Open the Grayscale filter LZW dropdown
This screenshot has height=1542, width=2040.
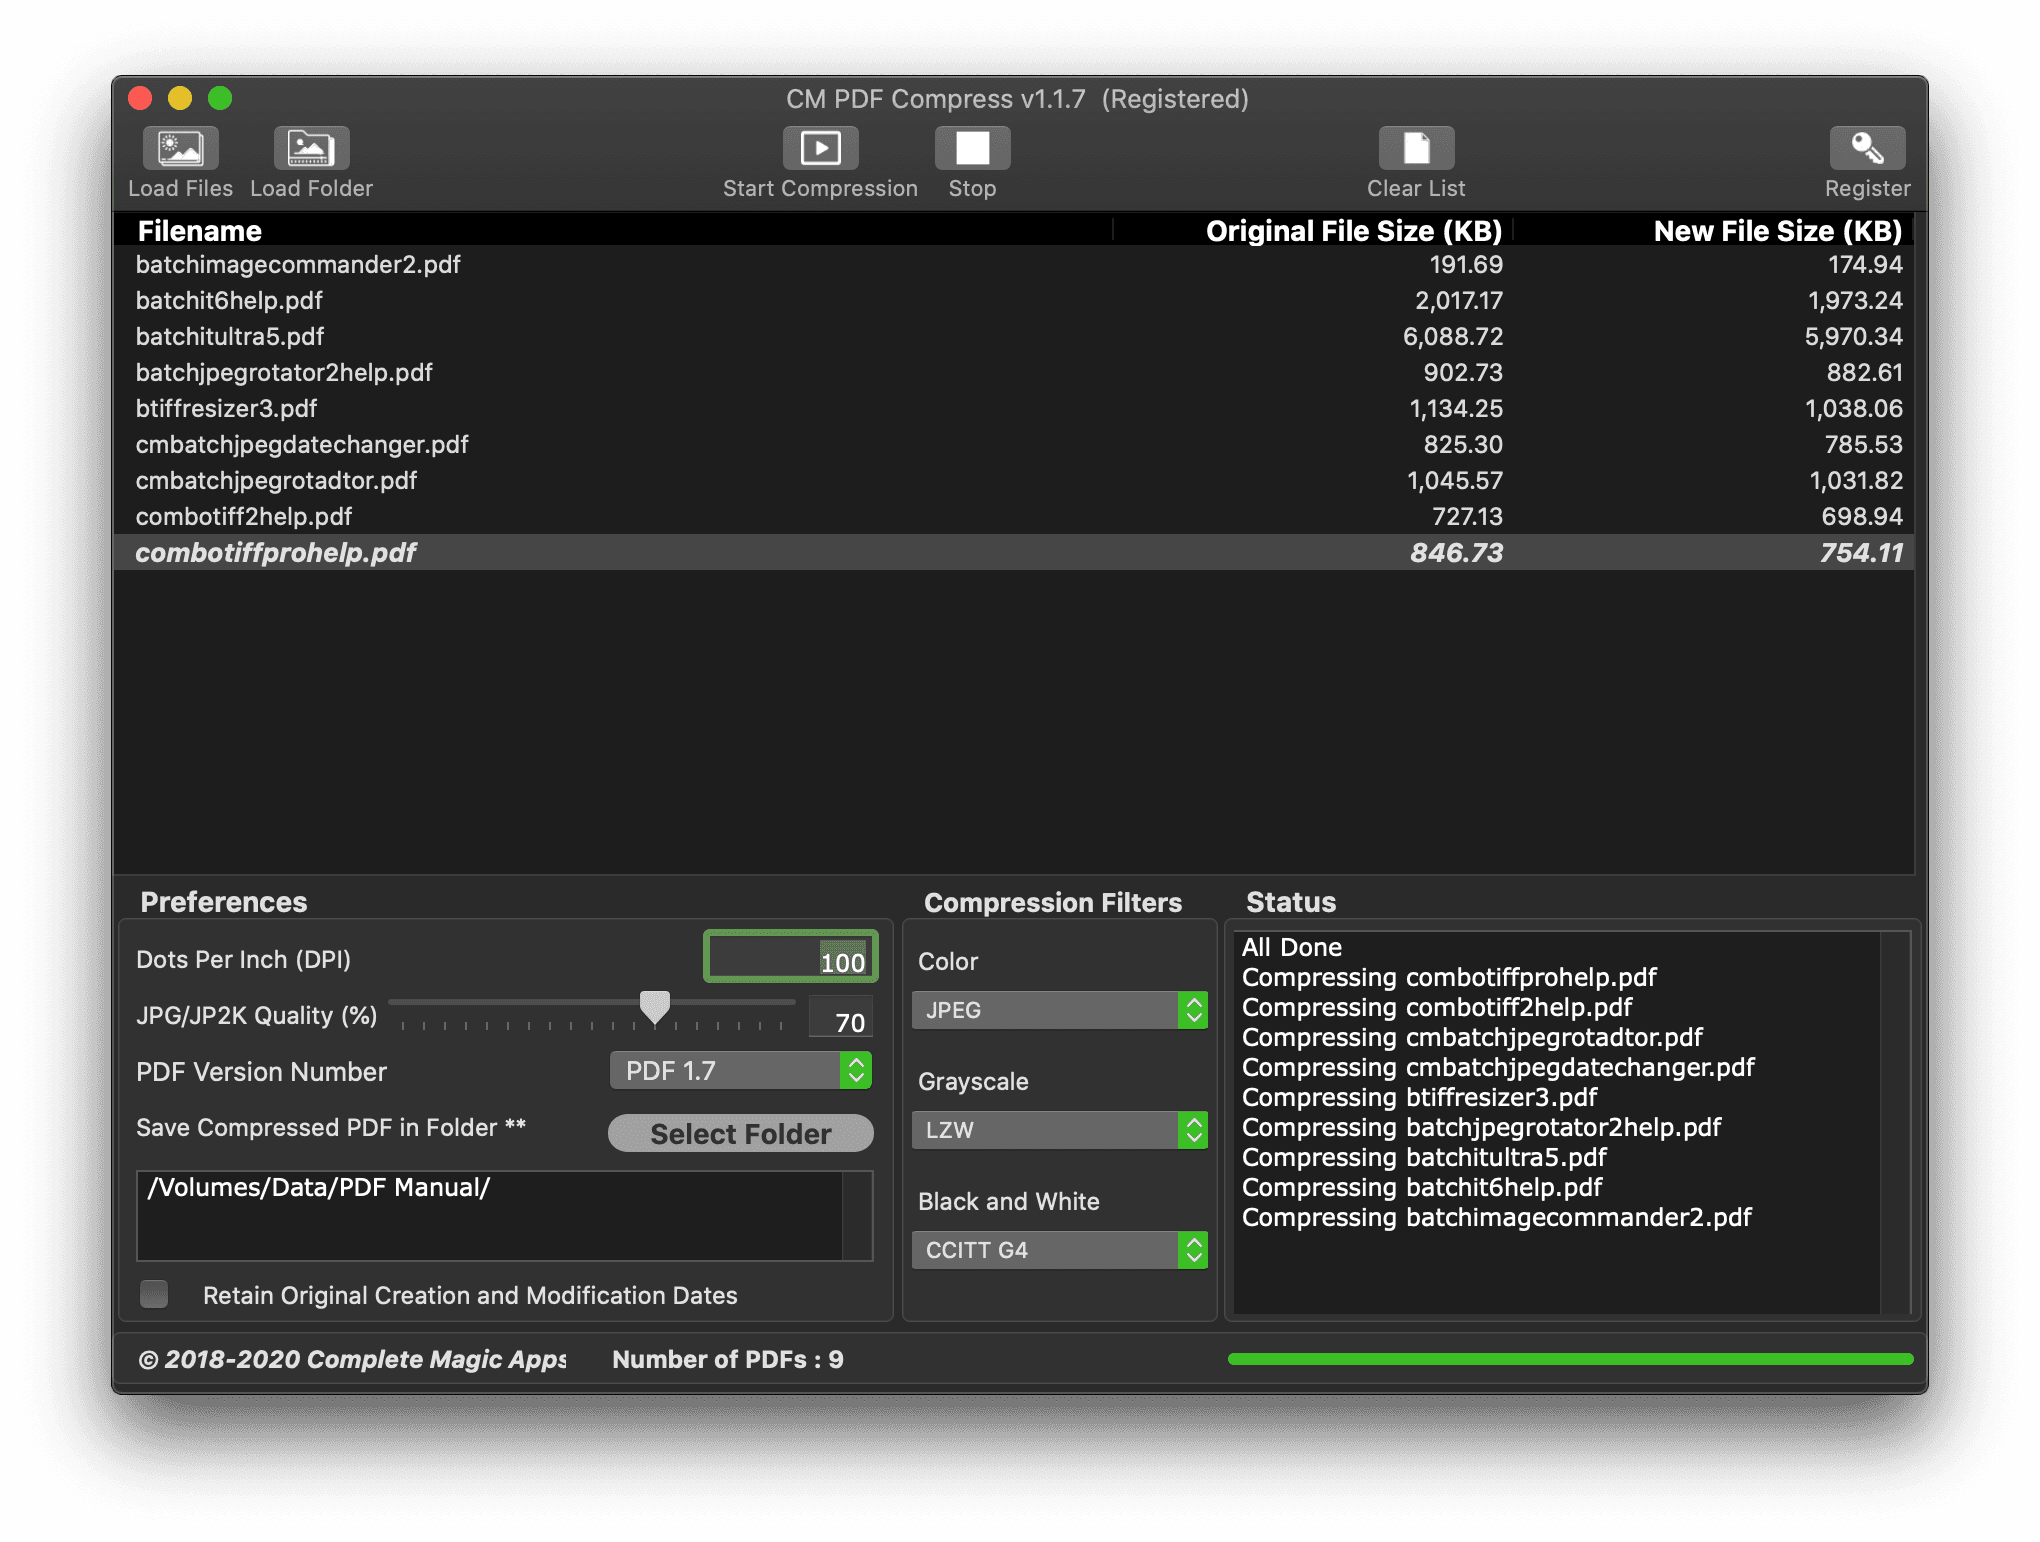point(1059,1130)
